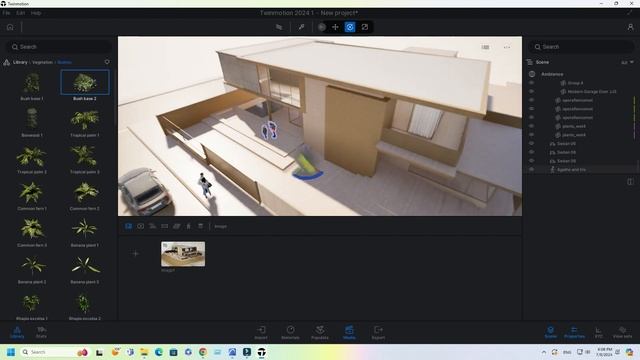Select the Bush base 2 asset

pyautogui.click(x=85, y=85)
